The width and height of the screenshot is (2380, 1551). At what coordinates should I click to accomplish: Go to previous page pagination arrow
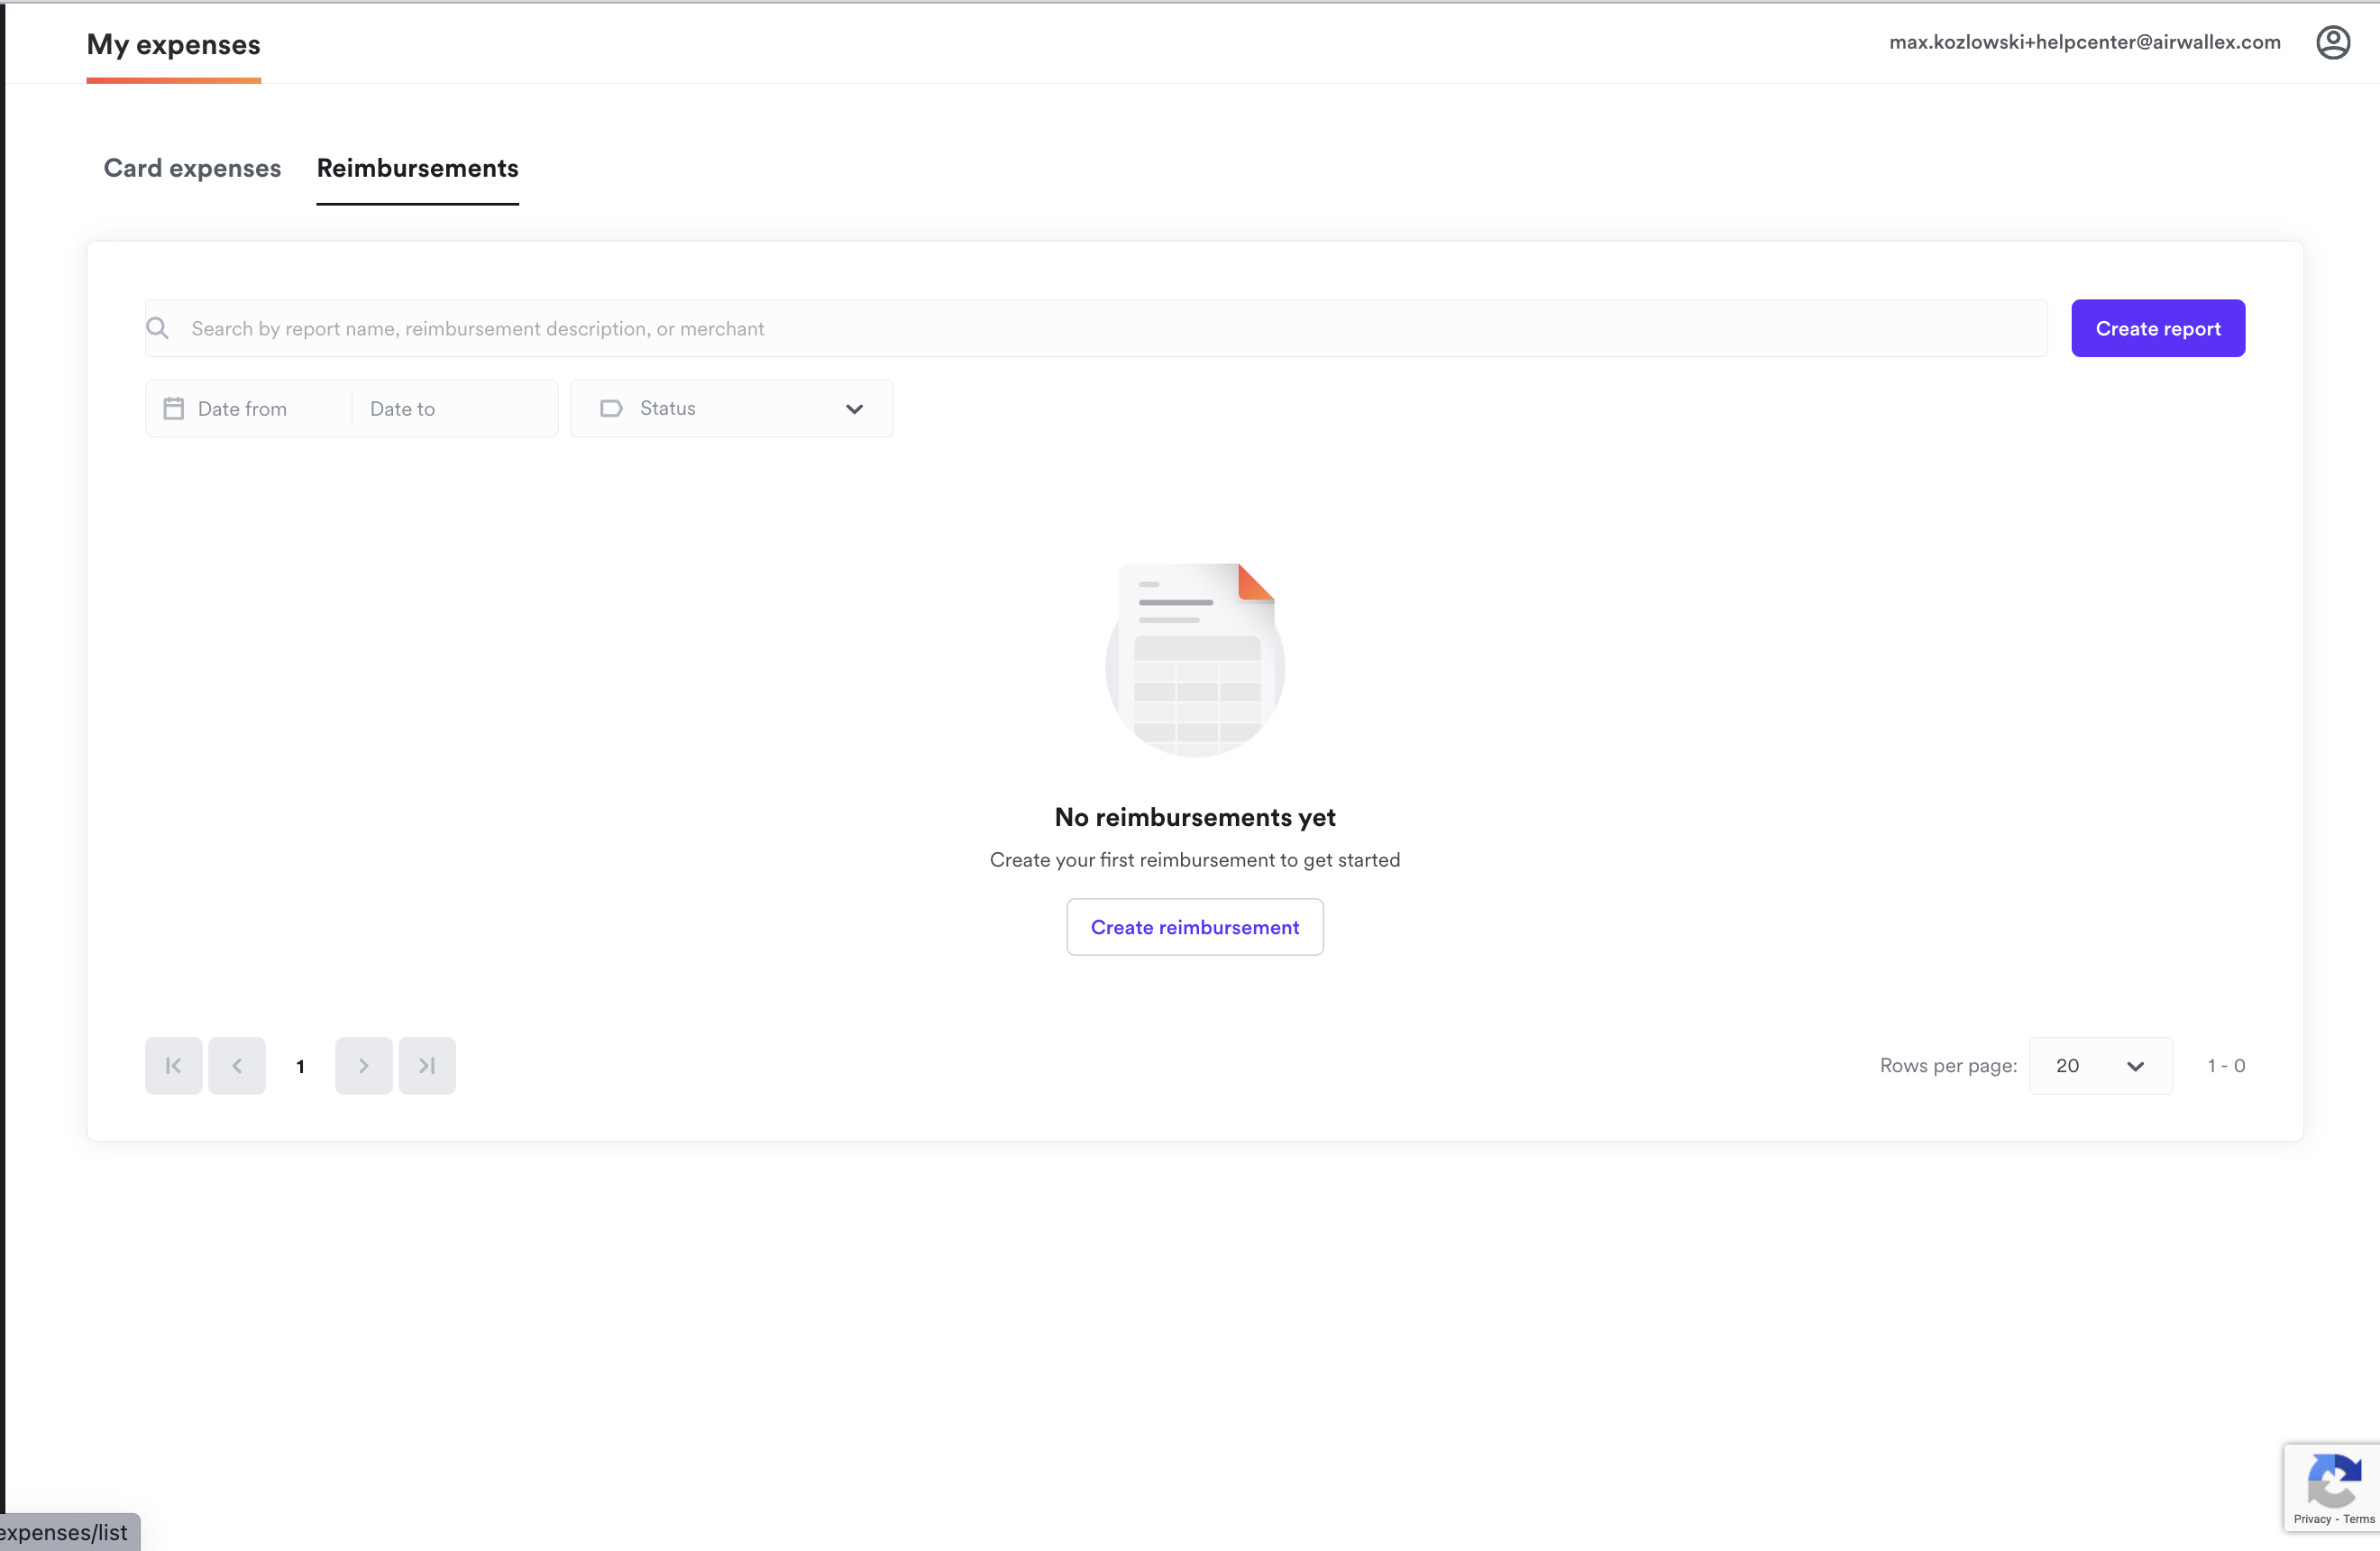pos(237,1065)
